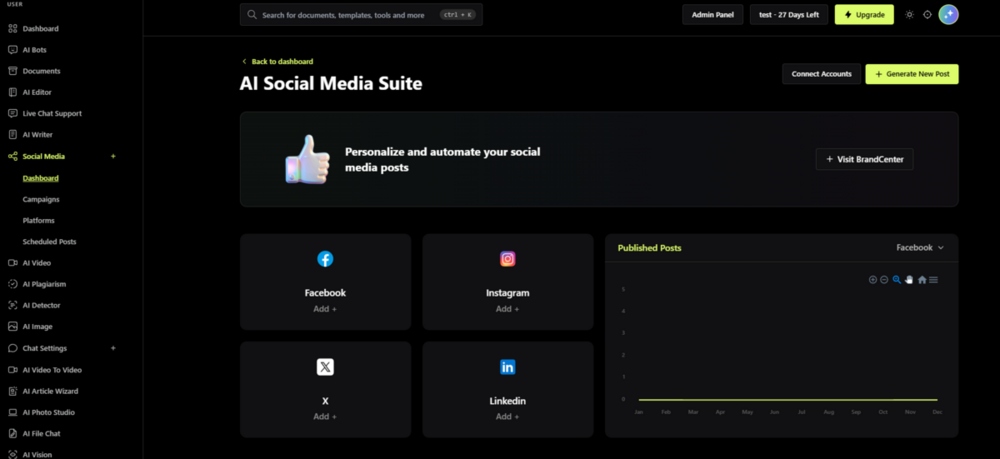Screen dimensions: 1000x459
Task: Click the Facebook logo icon
Action: 325,259
